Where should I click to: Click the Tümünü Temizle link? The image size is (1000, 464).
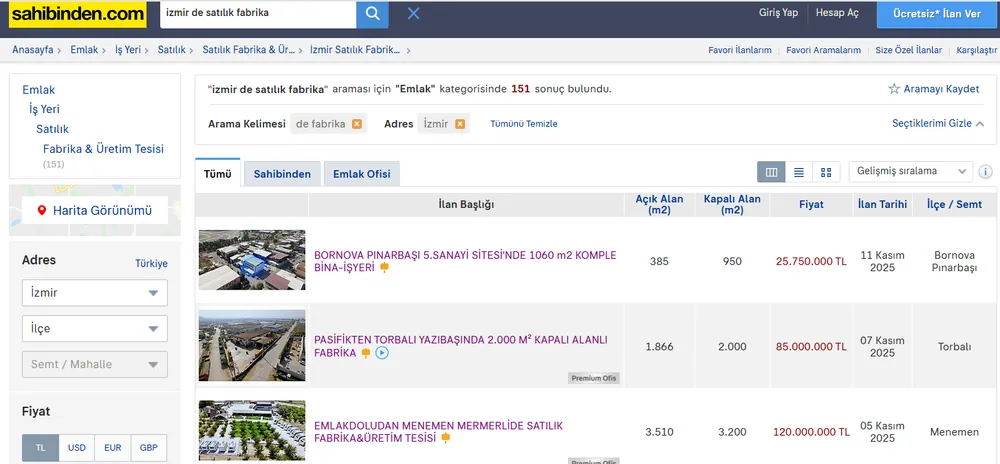click(x=524, y=124)
